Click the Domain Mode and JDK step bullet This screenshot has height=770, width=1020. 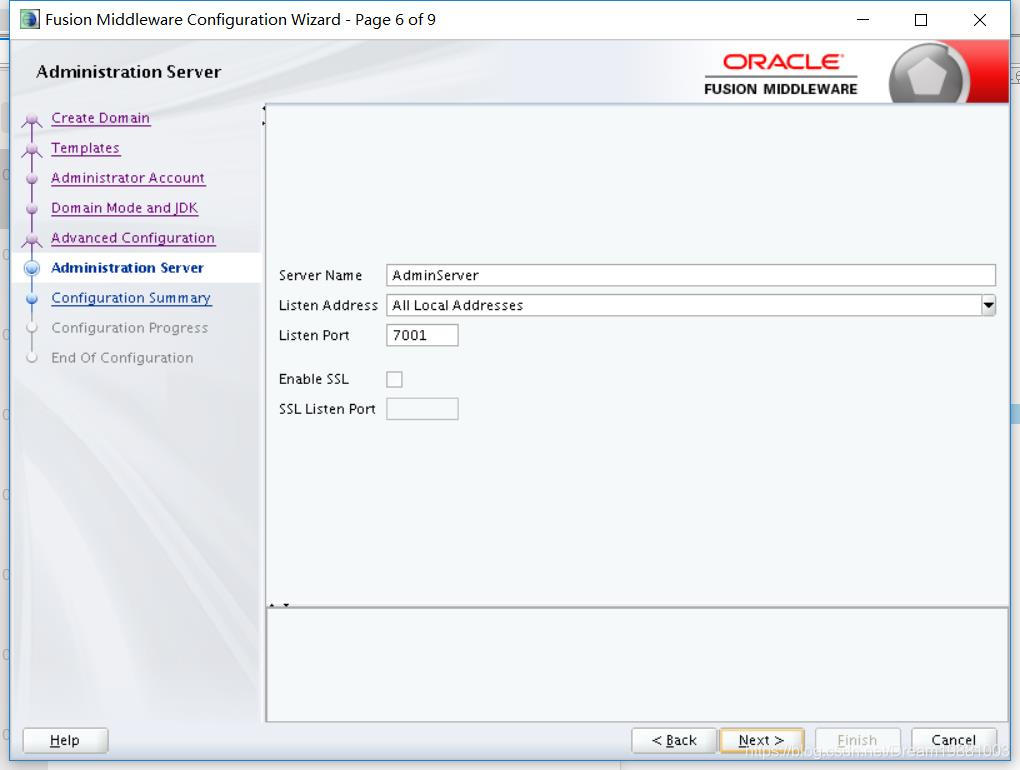pyautogui.click(x=32, y=209)
